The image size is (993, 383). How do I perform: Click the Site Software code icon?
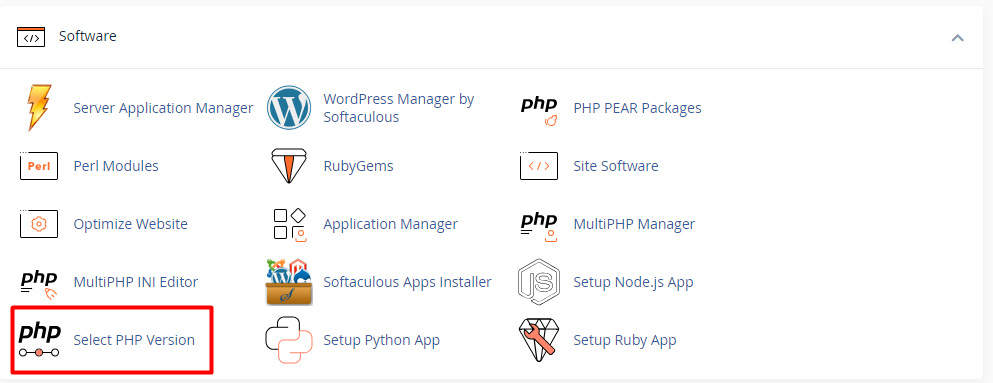(x=539, y=166)
